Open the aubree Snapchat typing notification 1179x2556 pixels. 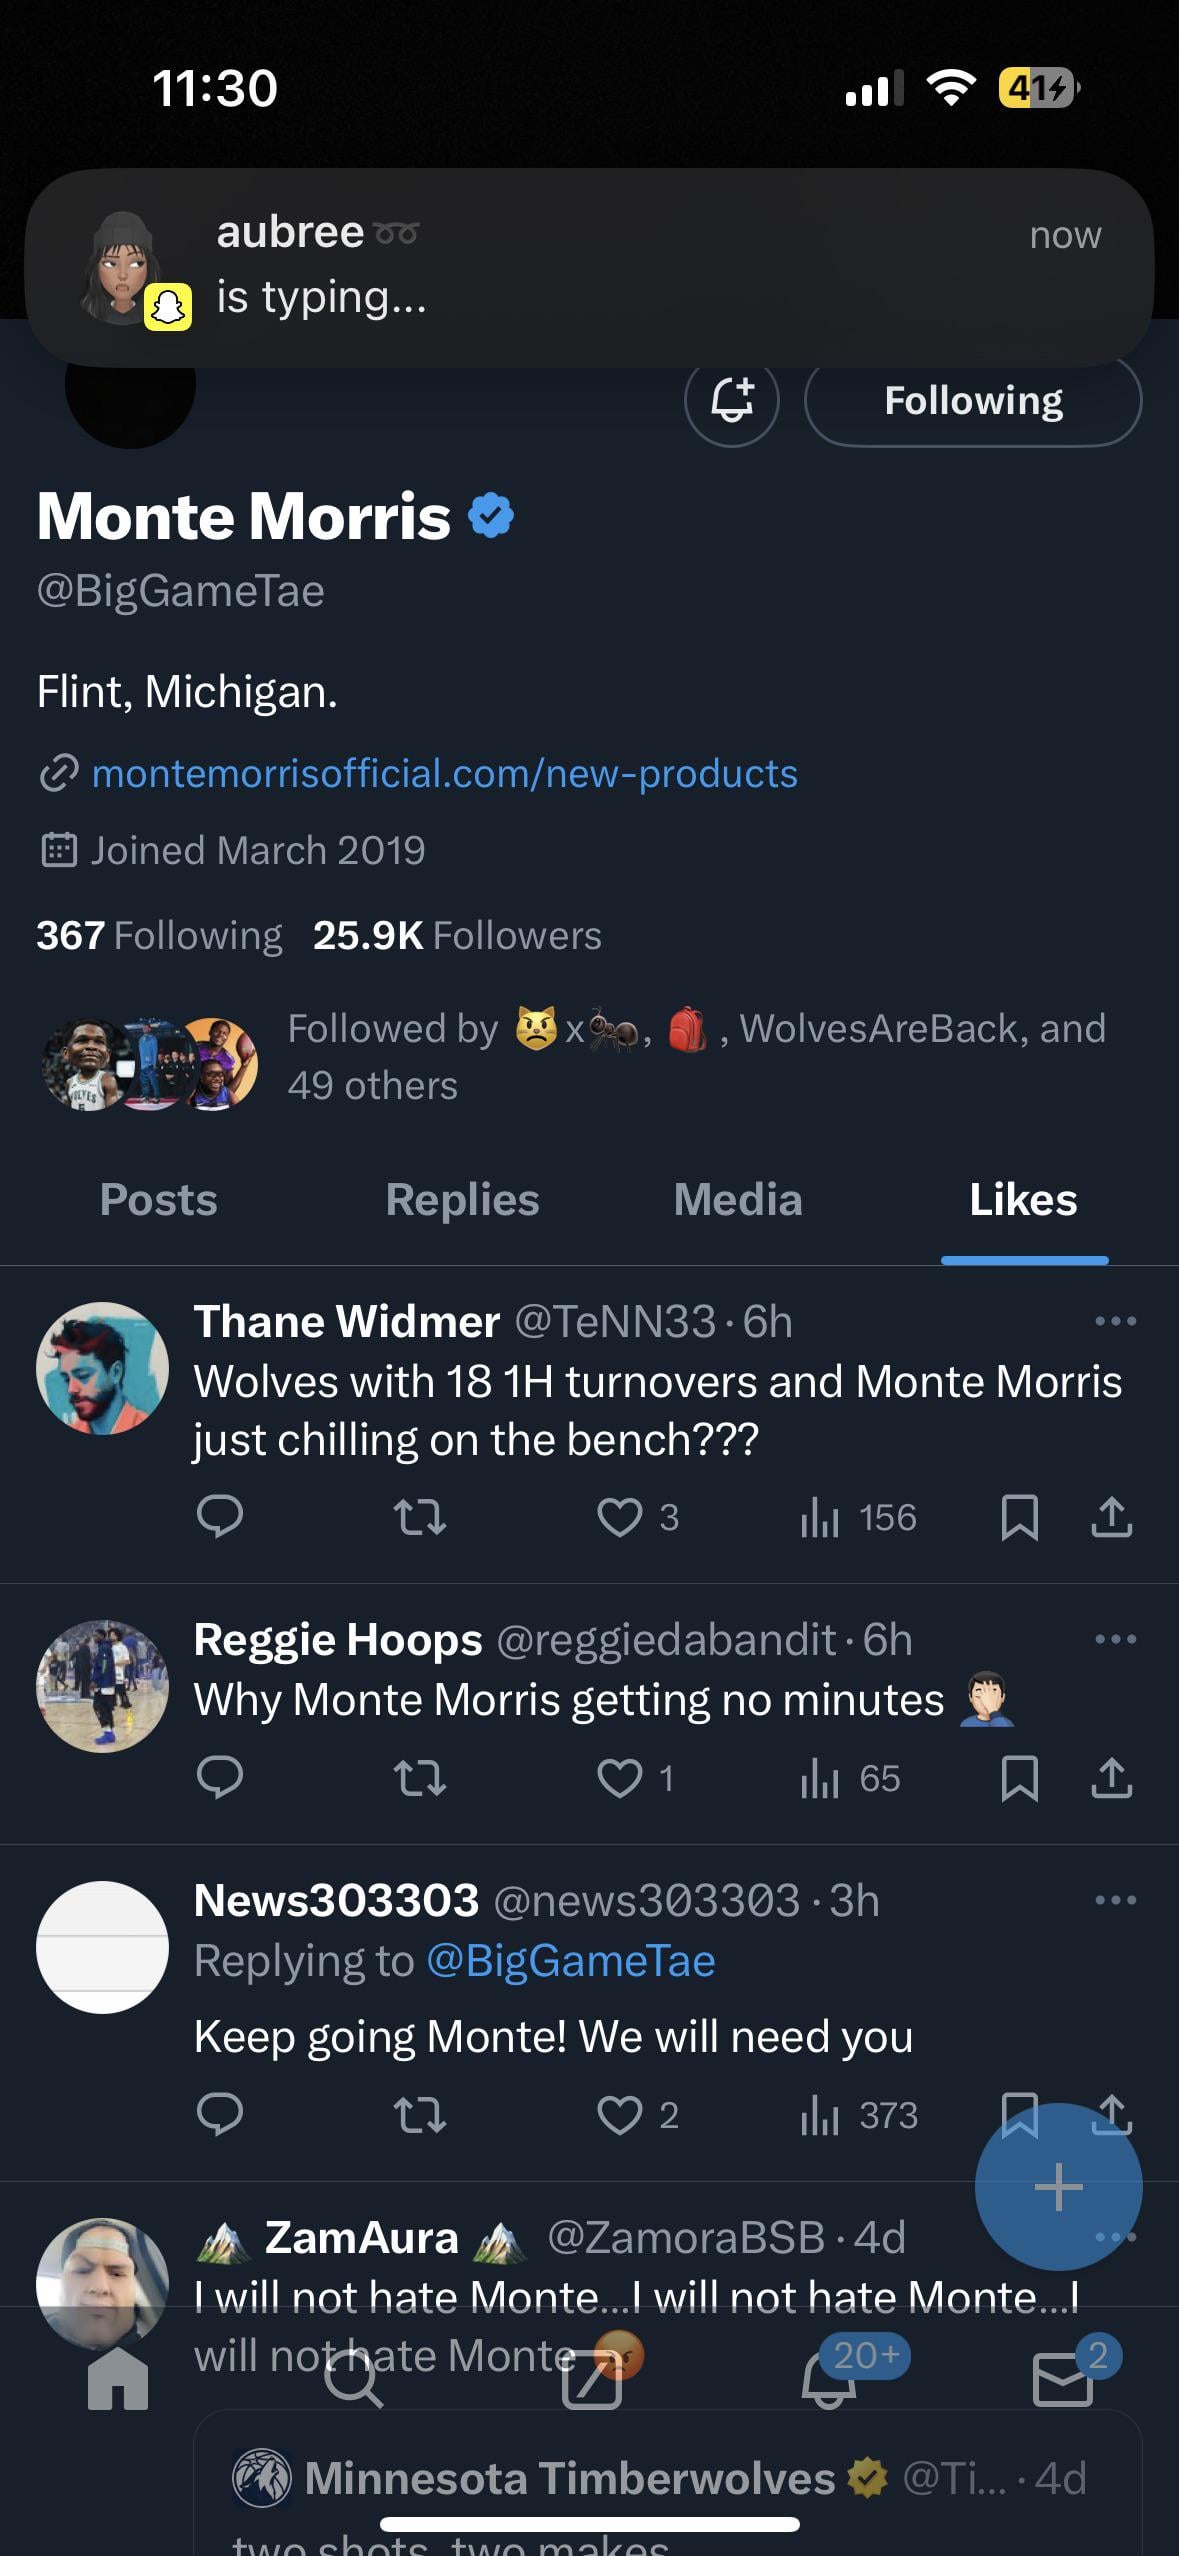[589, 266]
